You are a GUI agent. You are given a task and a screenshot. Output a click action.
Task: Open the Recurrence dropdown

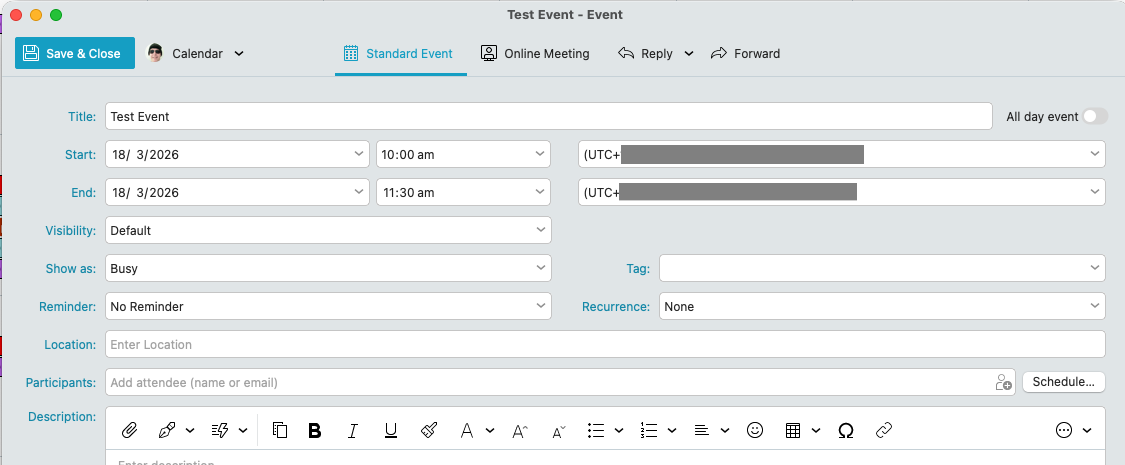point(881,307)
